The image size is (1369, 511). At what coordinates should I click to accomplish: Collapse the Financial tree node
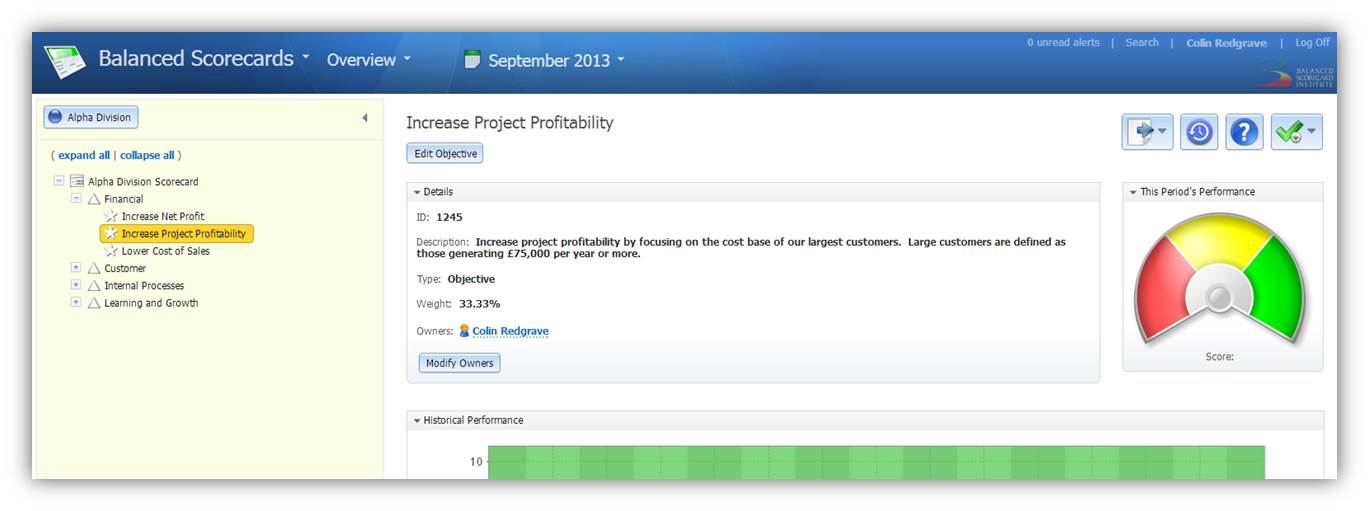pyautogui.click(x=76, y=198)
